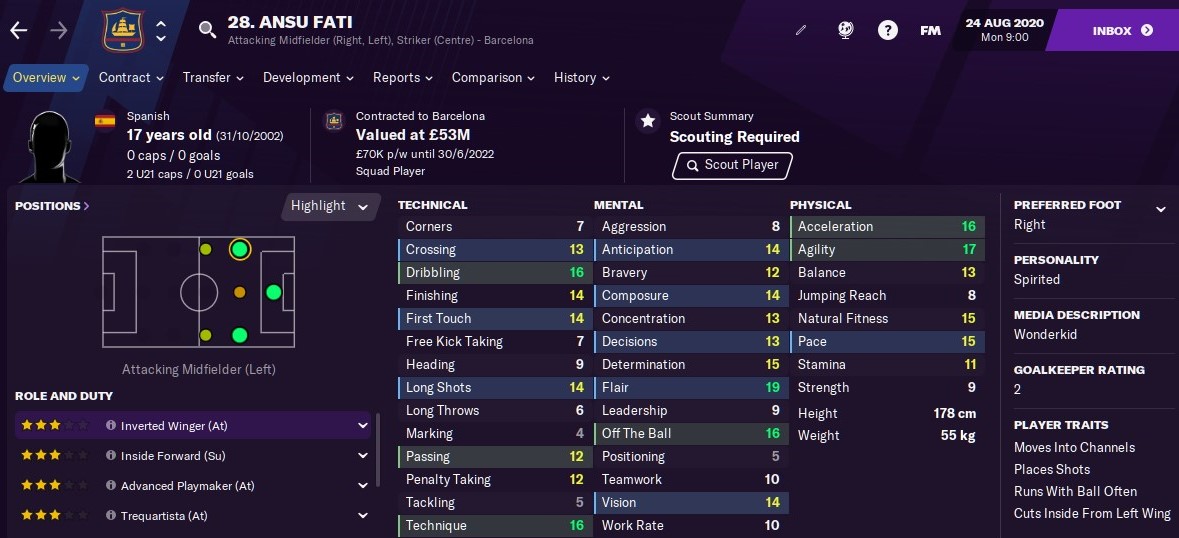This screenshot has height=538, width=1179.
Task: Click the info icon beside Trequartista
Action: coord(111,515)
